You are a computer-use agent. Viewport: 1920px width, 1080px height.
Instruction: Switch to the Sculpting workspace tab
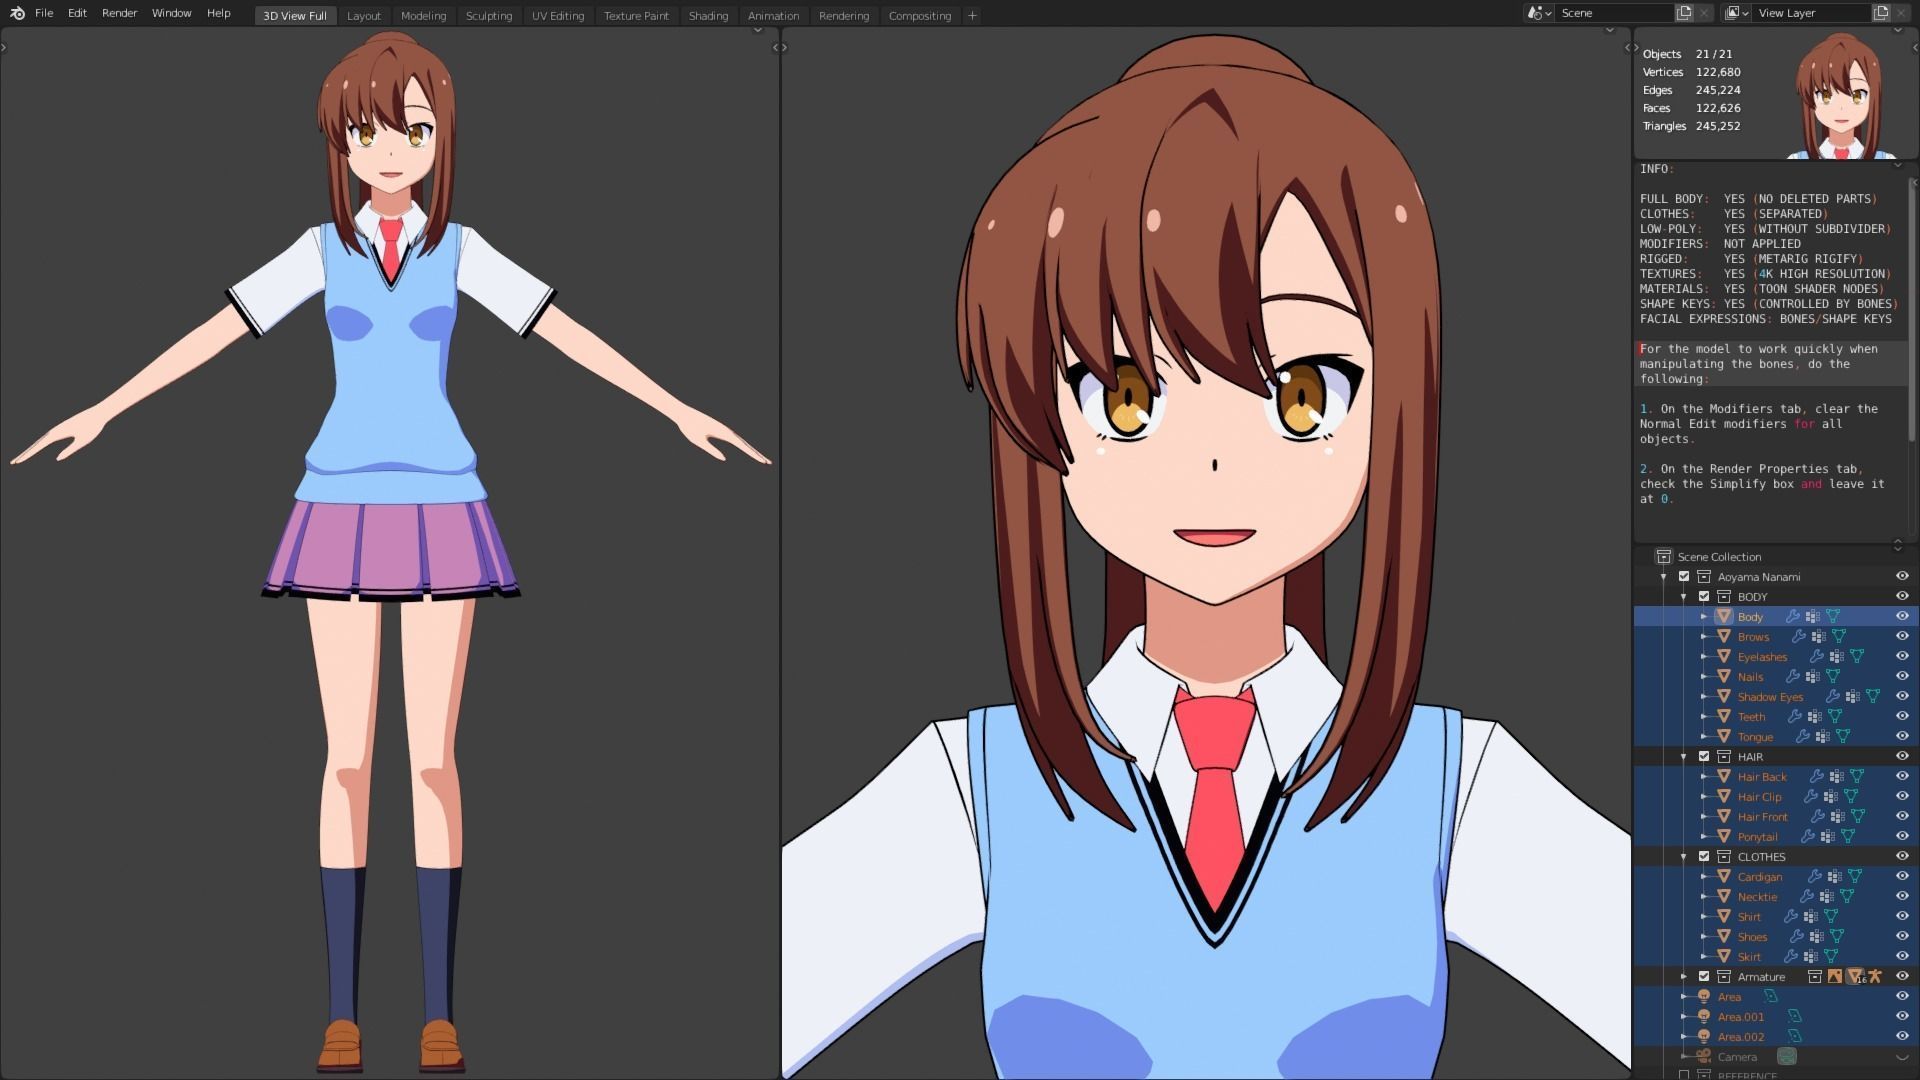[x=489, y=15]
